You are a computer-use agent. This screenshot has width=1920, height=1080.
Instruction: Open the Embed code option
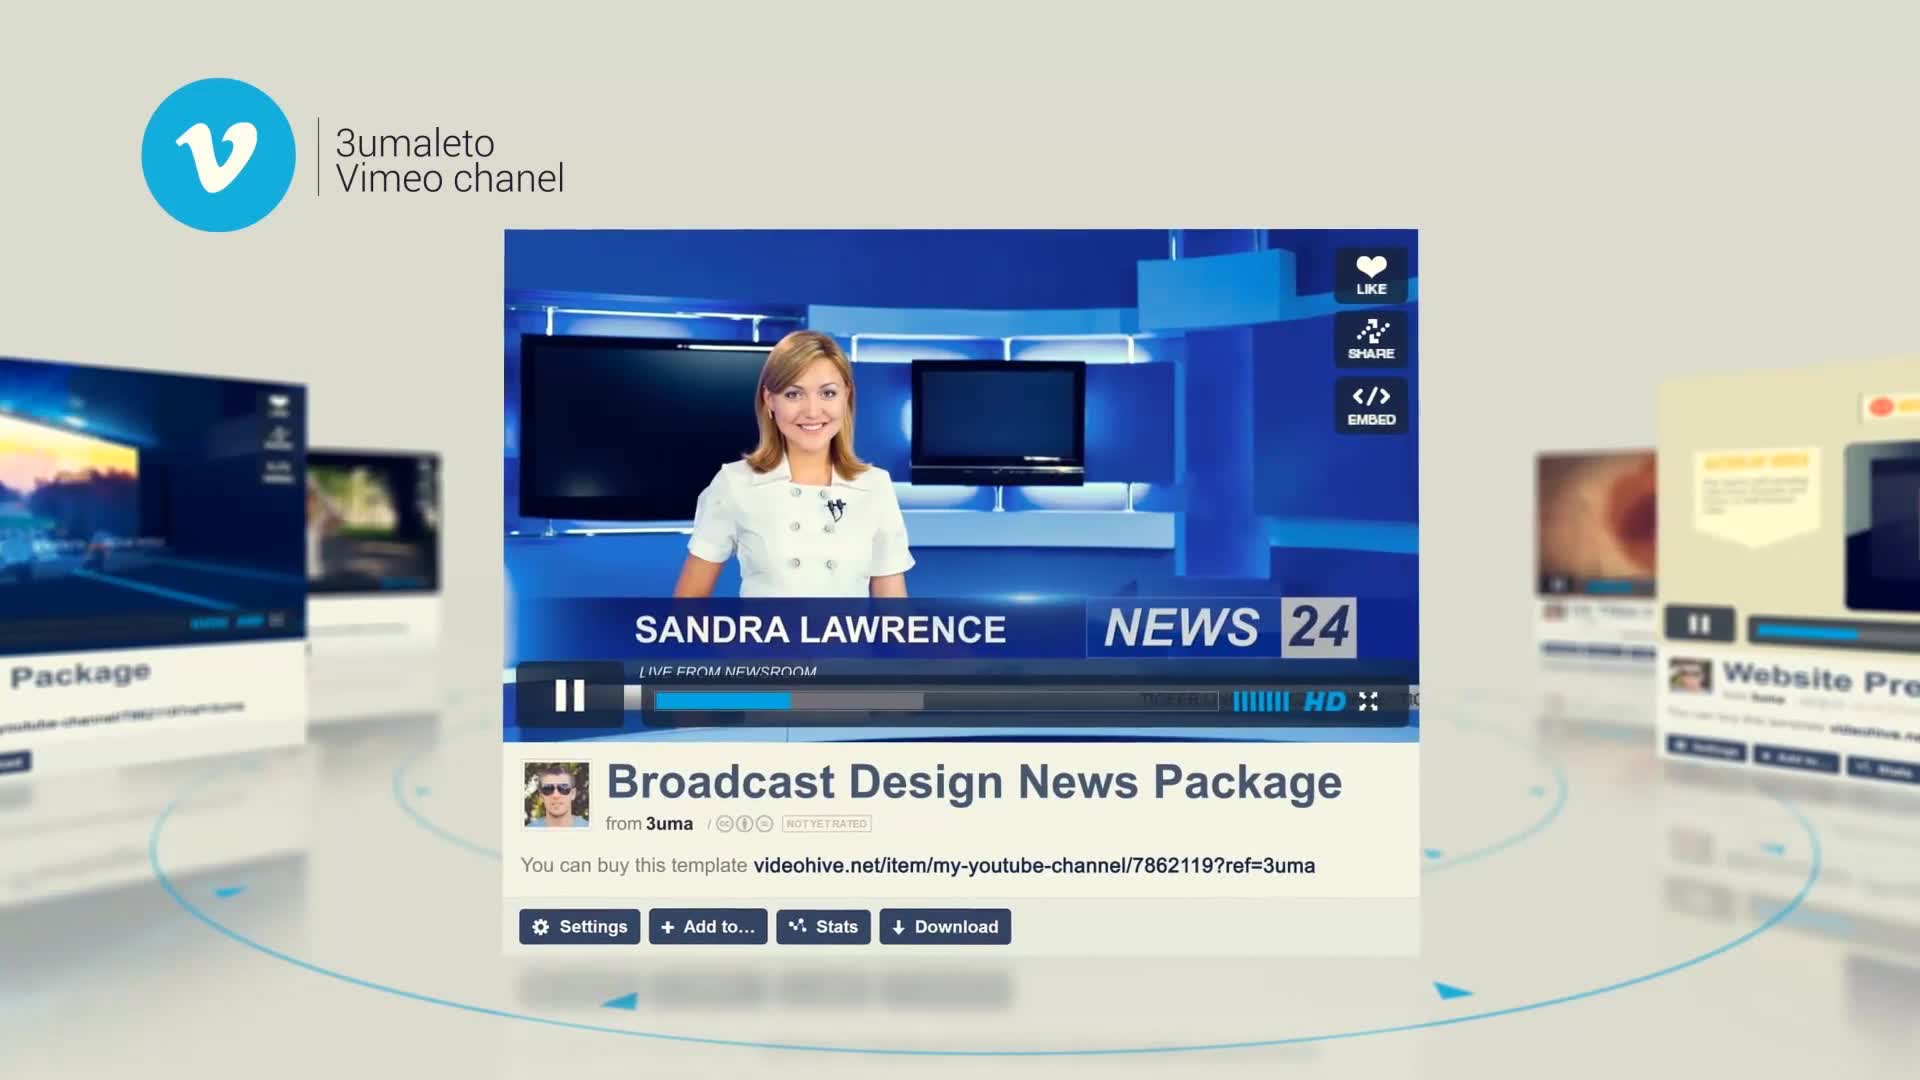click(1371, 406)
